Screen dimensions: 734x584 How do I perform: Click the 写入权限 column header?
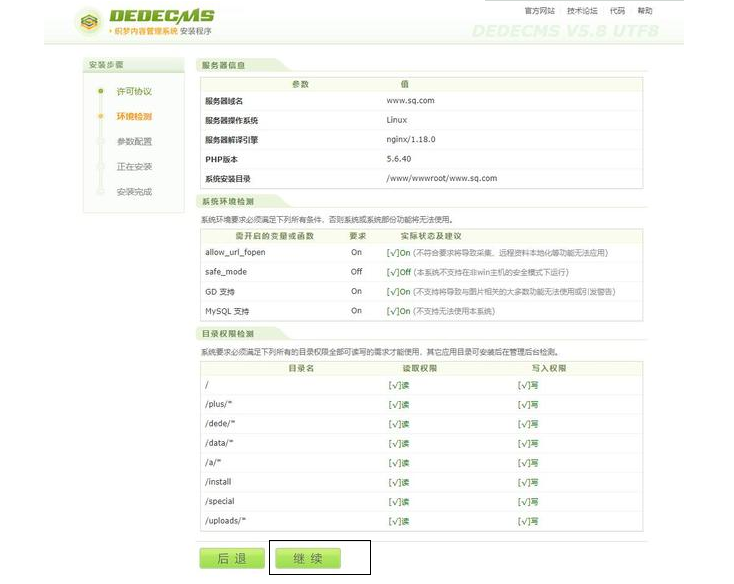549,369
